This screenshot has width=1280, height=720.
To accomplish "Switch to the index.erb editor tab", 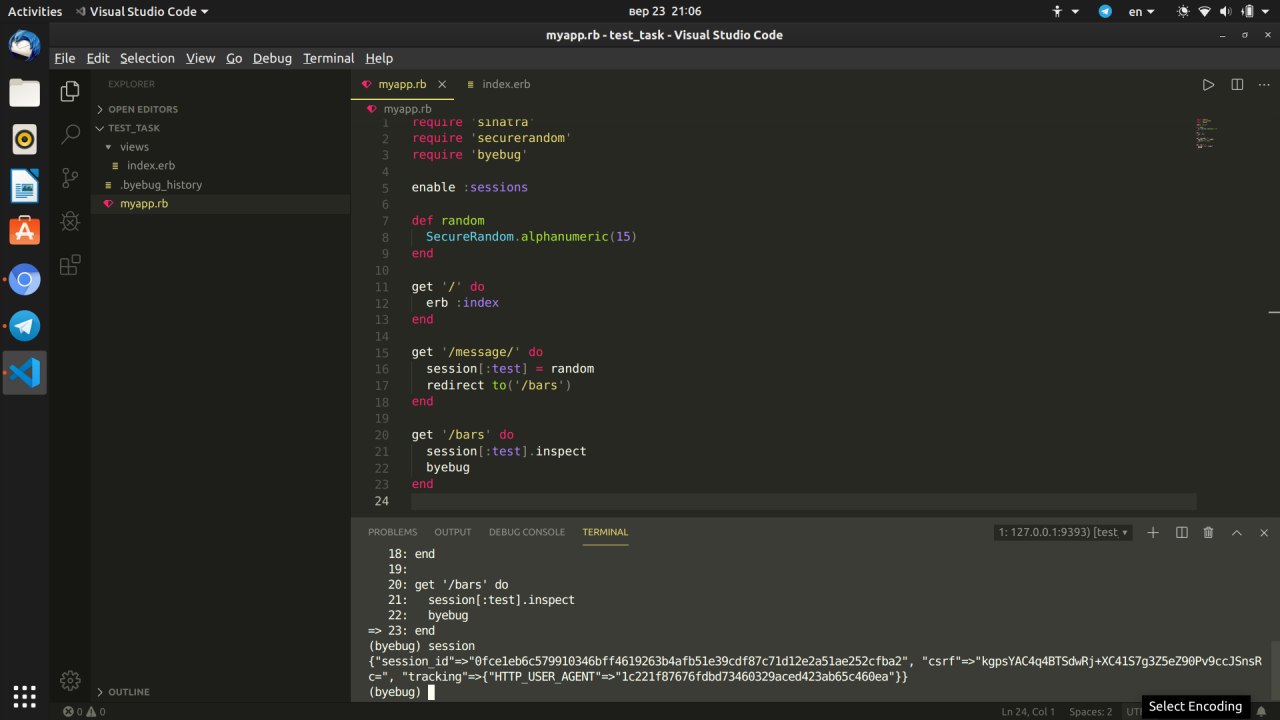I will click(506, 85).
